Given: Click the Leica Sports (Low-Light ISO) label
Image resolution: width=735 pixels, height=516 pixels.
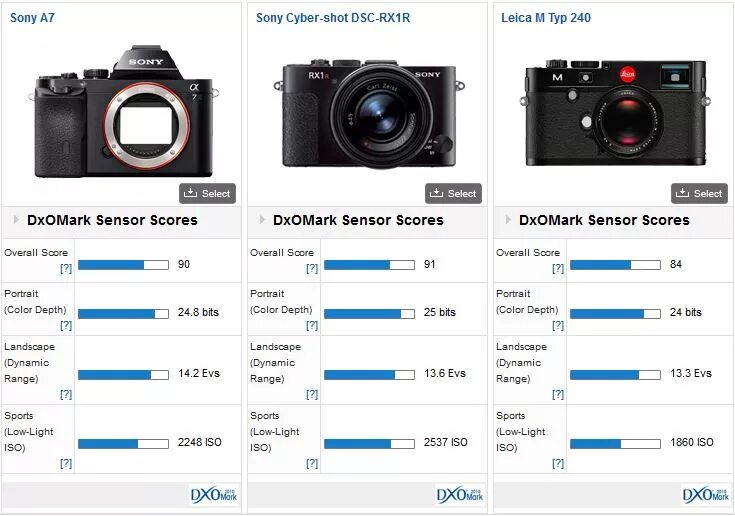Looking at the screenshot, I should click(x=521, y=432).
